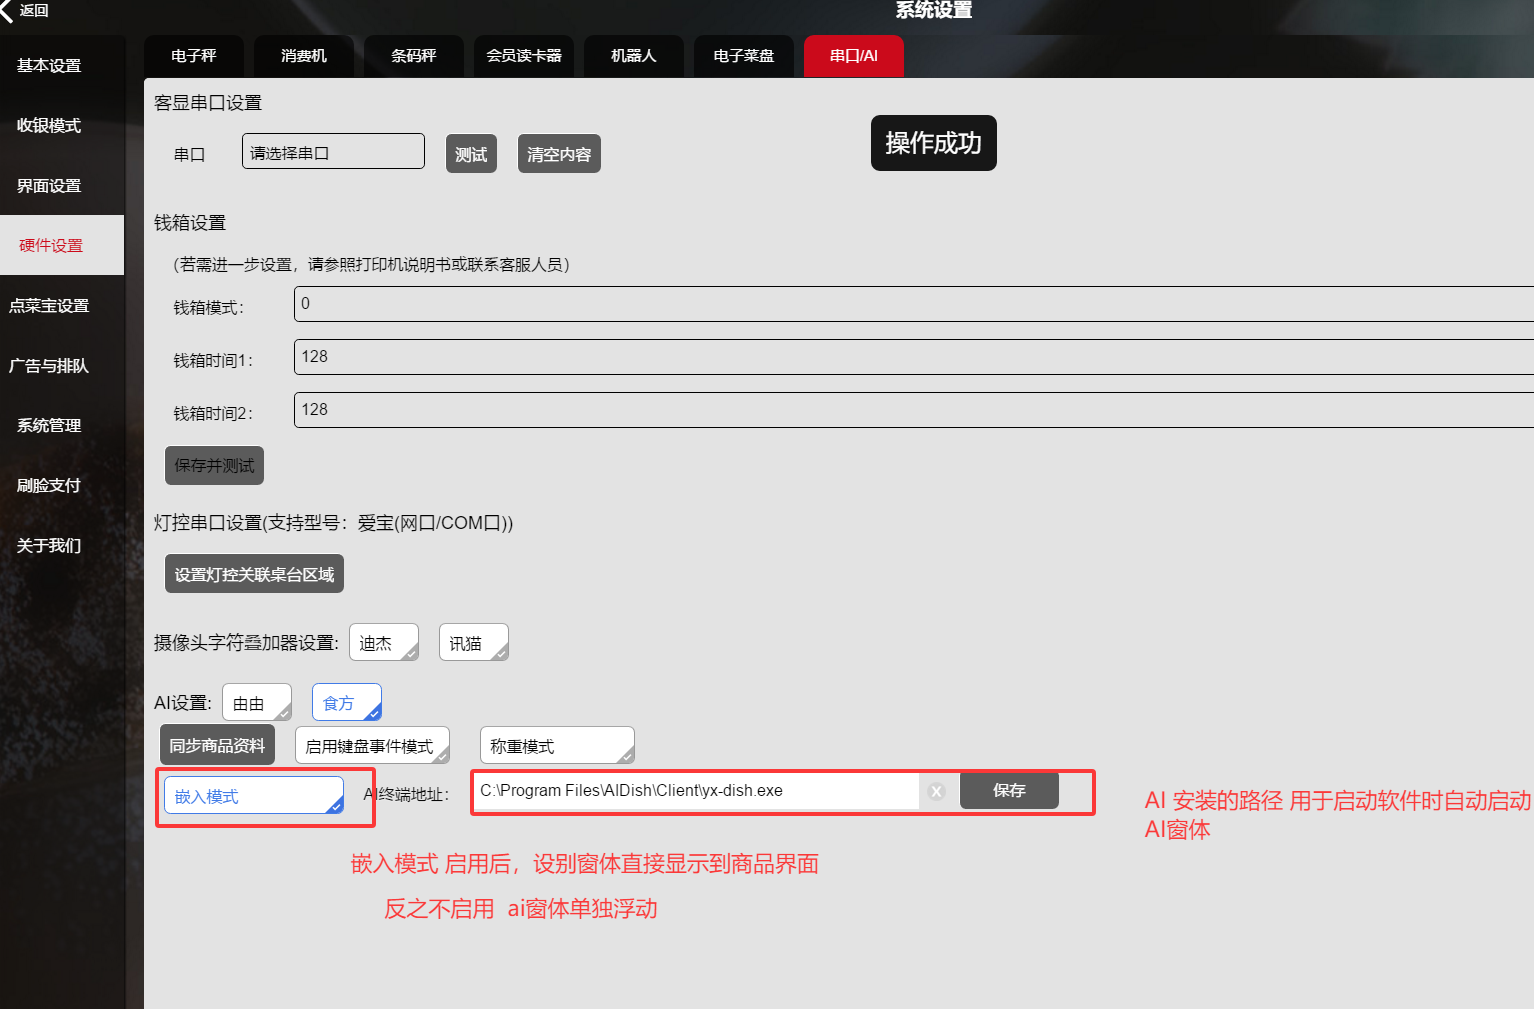Select the 由由 AI option

tap(256, 703)
